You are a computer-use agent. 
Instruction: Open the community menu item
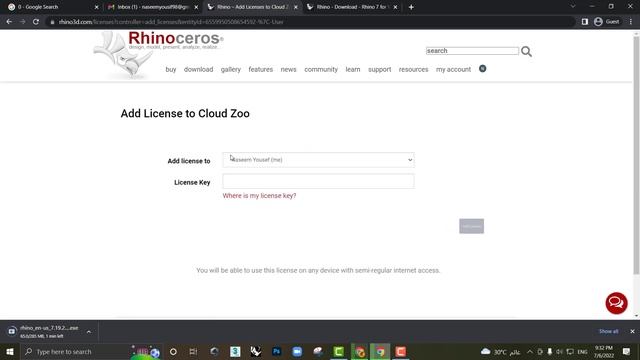pos(321,69)
